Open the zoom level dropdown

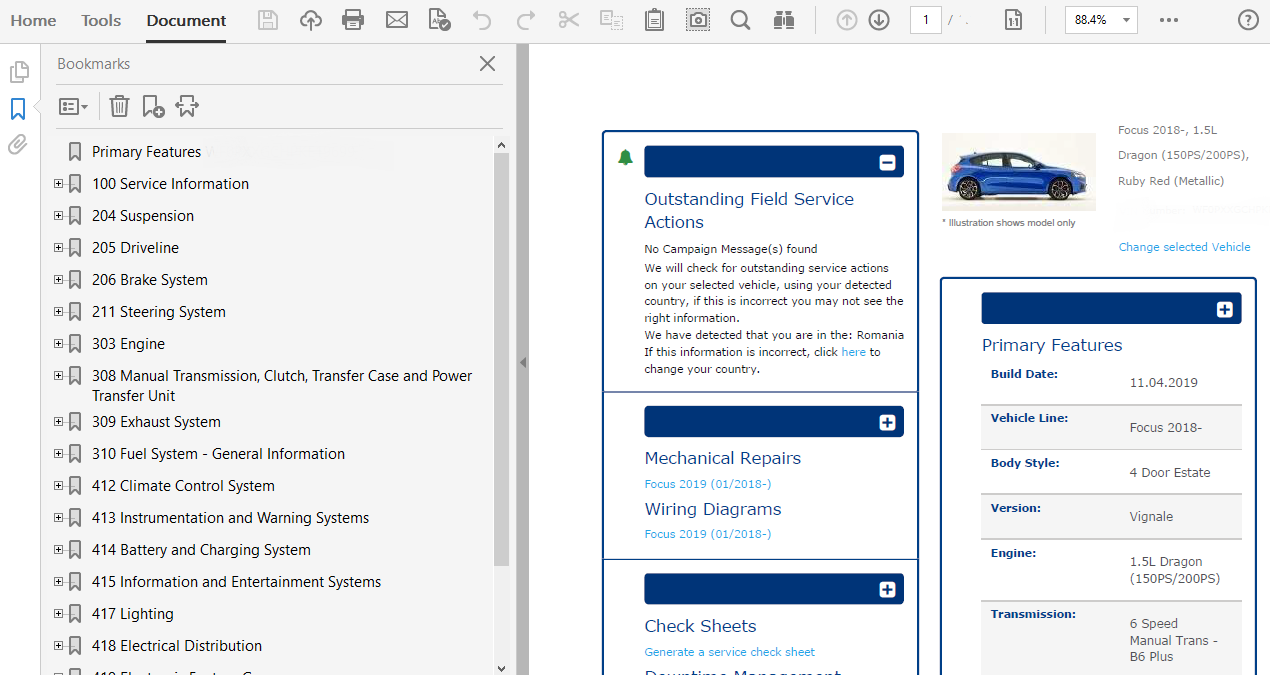1127,20
